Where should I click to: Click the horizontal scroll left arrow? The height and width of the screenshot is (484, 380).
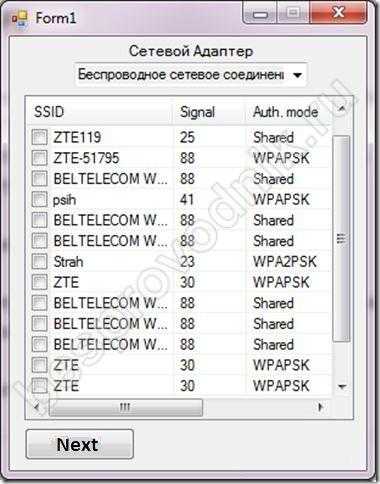coord(37,407)
